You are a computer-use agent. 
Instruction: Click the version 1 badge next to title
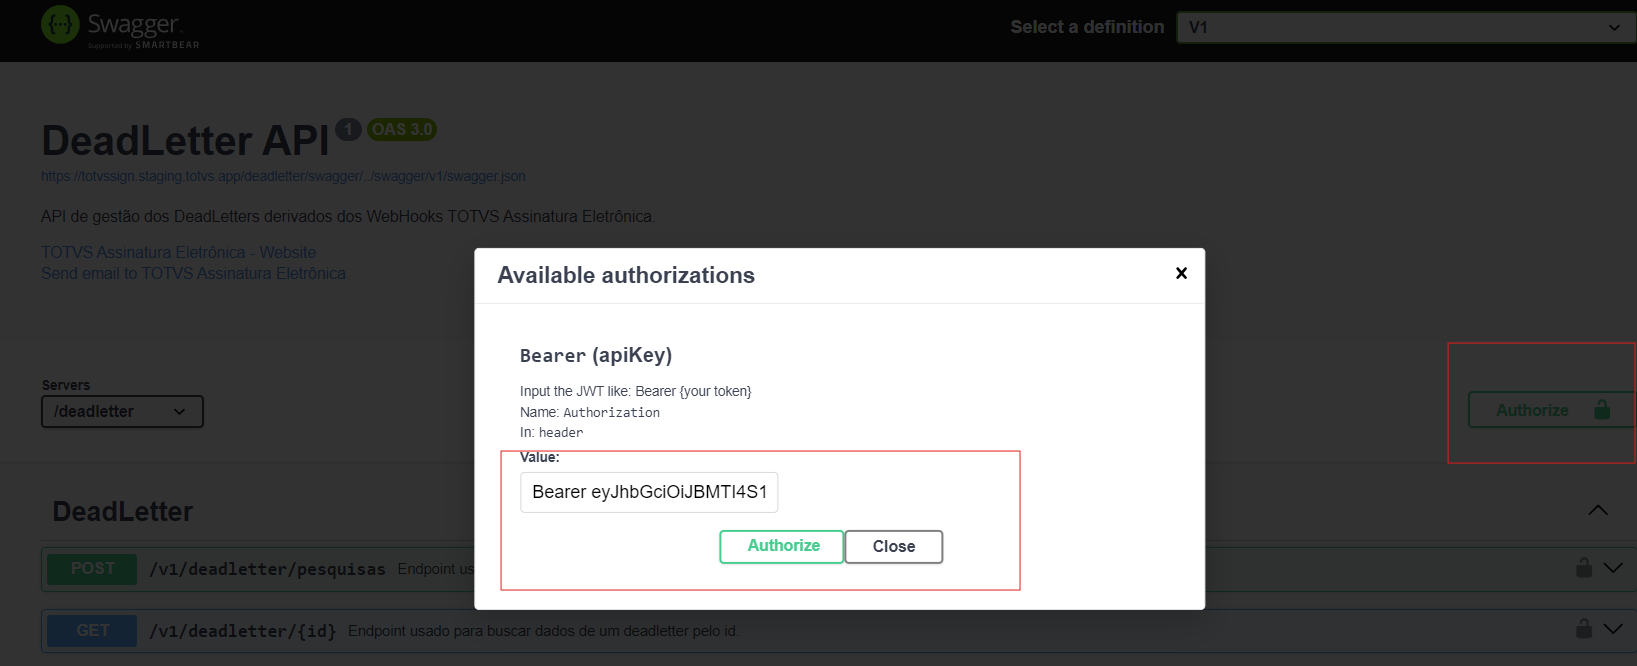pyautogui.click(x=348, y=129)
